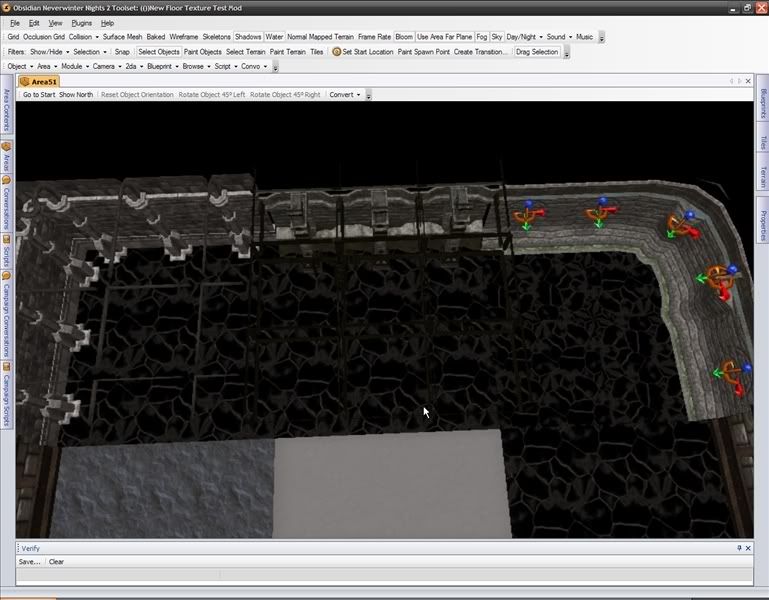Image resolution: width=769 pixels, height=600 pixels.
Task: Toggle Bloom rendering
Action: 403,37
